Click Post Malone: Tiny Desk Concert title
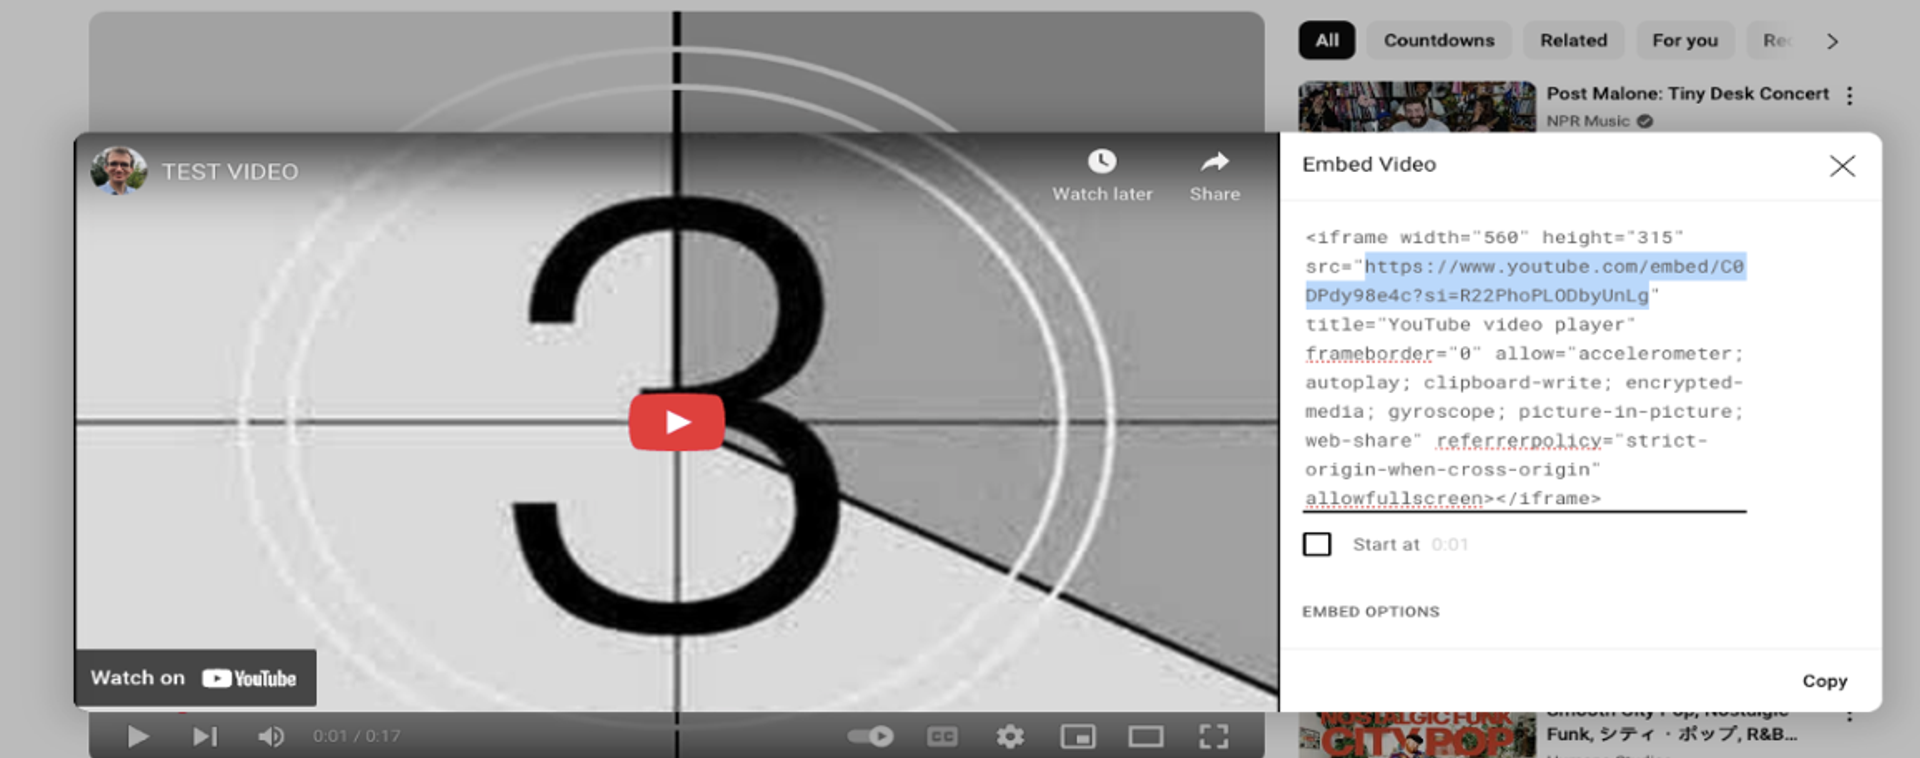The width and height of the screenshot is (1920, 758). coord(1687,93)
